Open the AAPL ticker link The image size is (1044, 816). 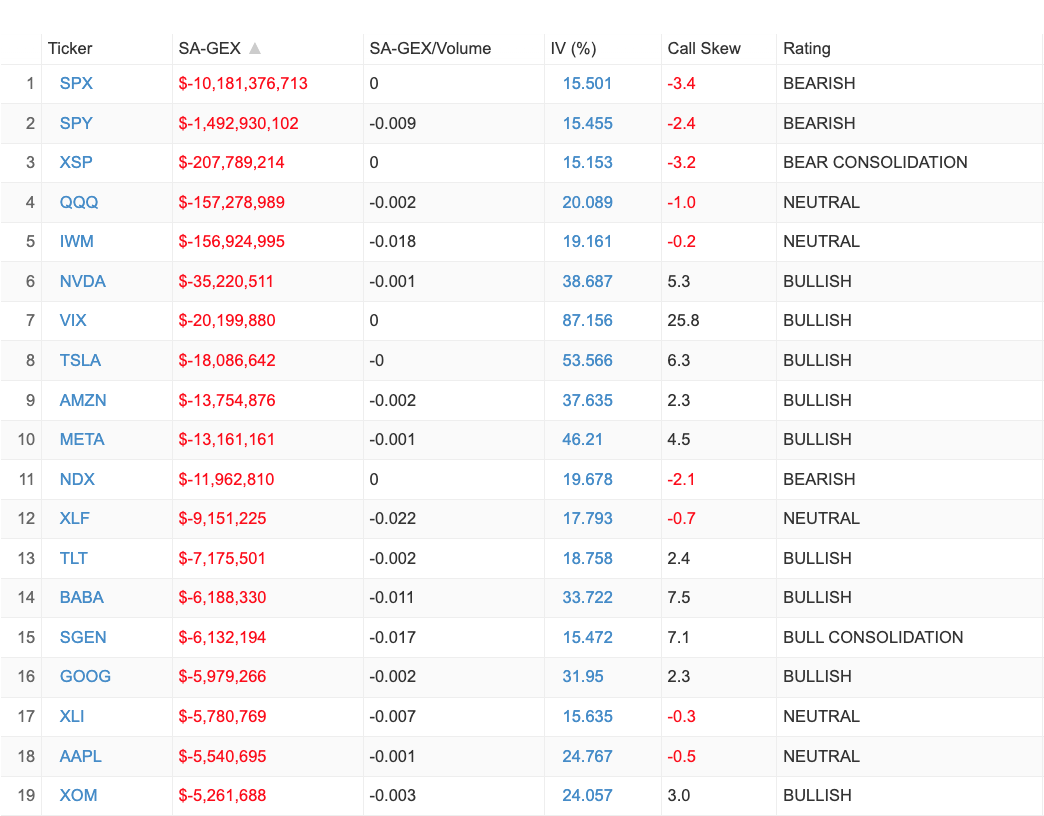click(81, 757)
